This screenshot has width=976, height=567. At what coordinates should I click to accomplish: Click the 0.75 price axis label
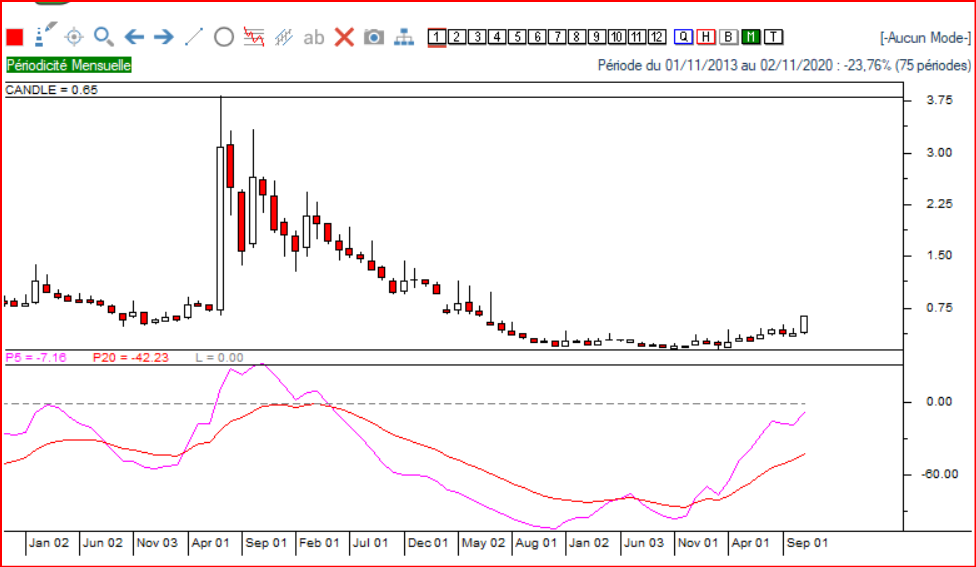click(x=939, y=308)
